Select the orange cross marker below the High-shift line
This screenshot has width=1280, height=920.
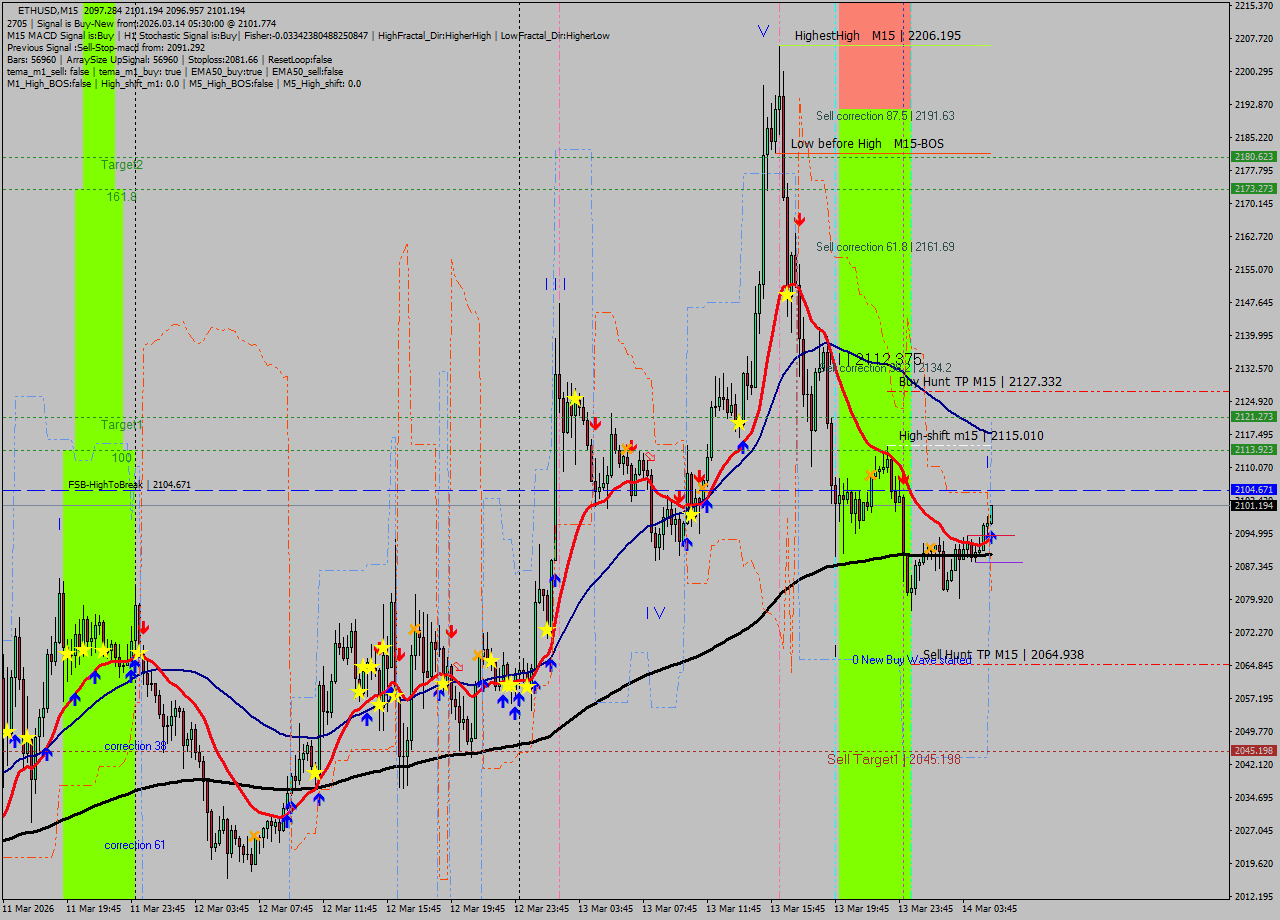coord(870,475)
